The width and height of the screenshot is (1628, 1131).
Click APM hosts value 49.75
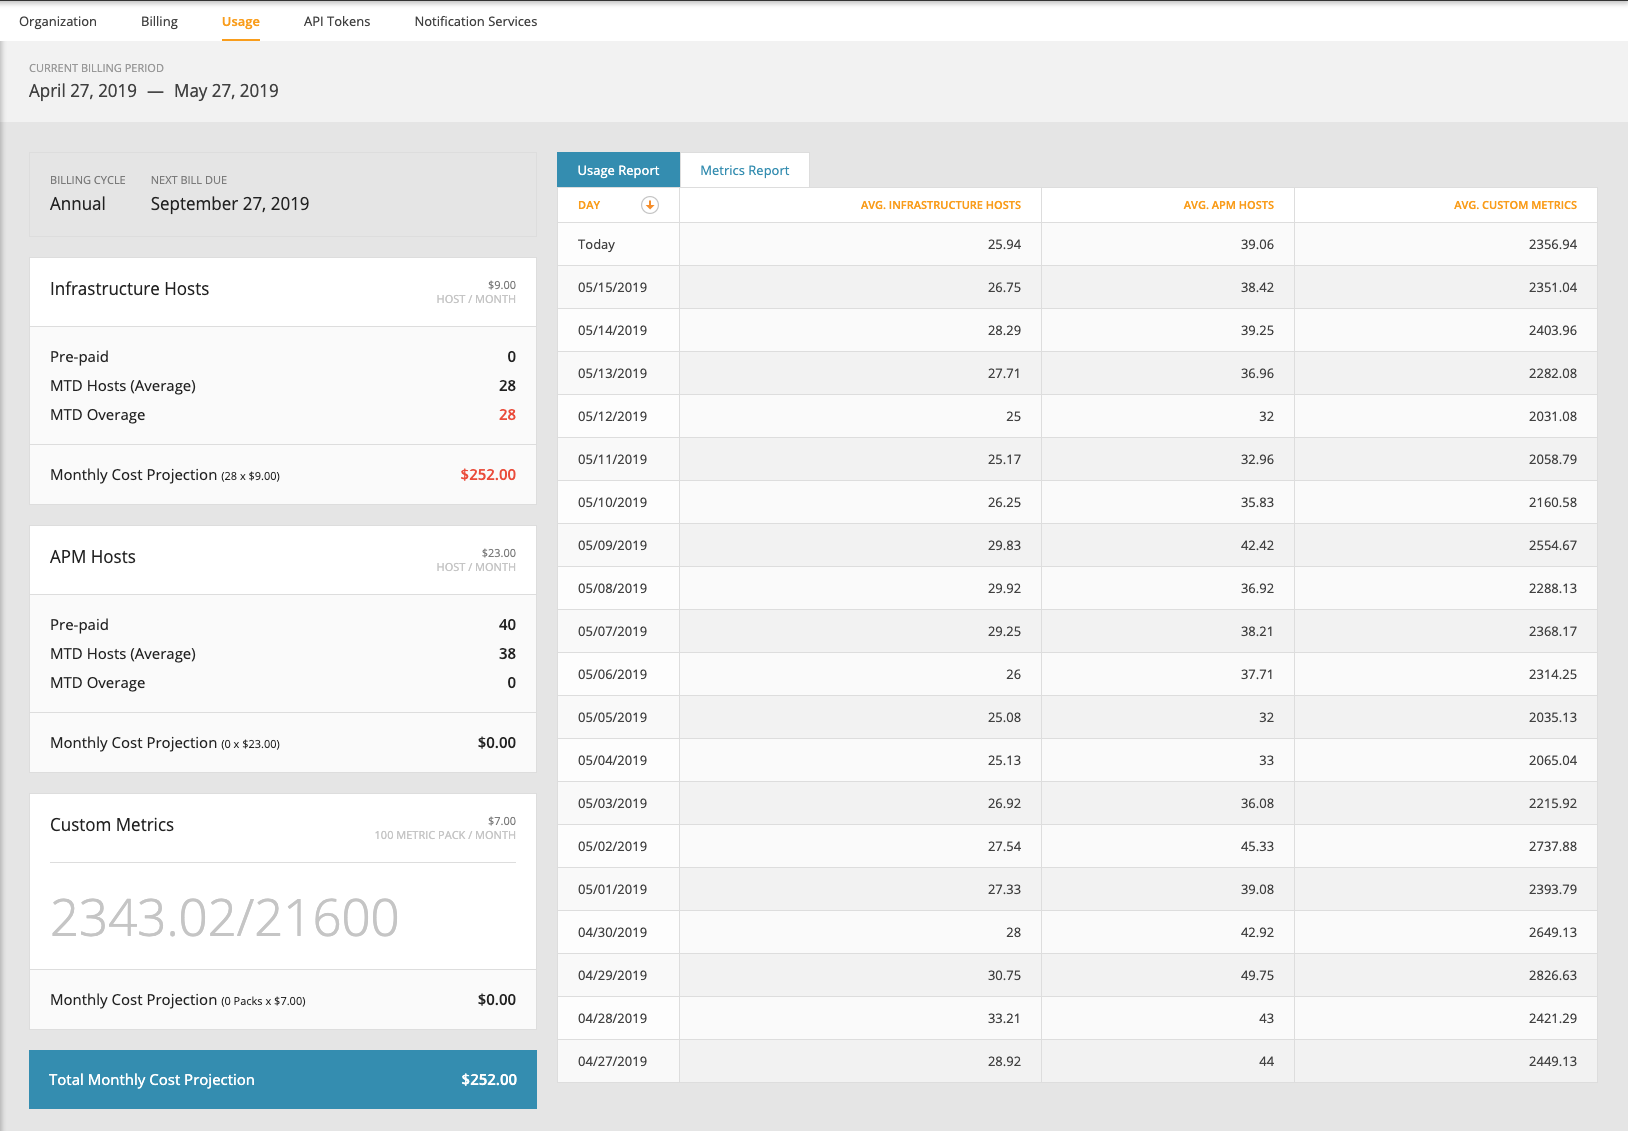1257,975
